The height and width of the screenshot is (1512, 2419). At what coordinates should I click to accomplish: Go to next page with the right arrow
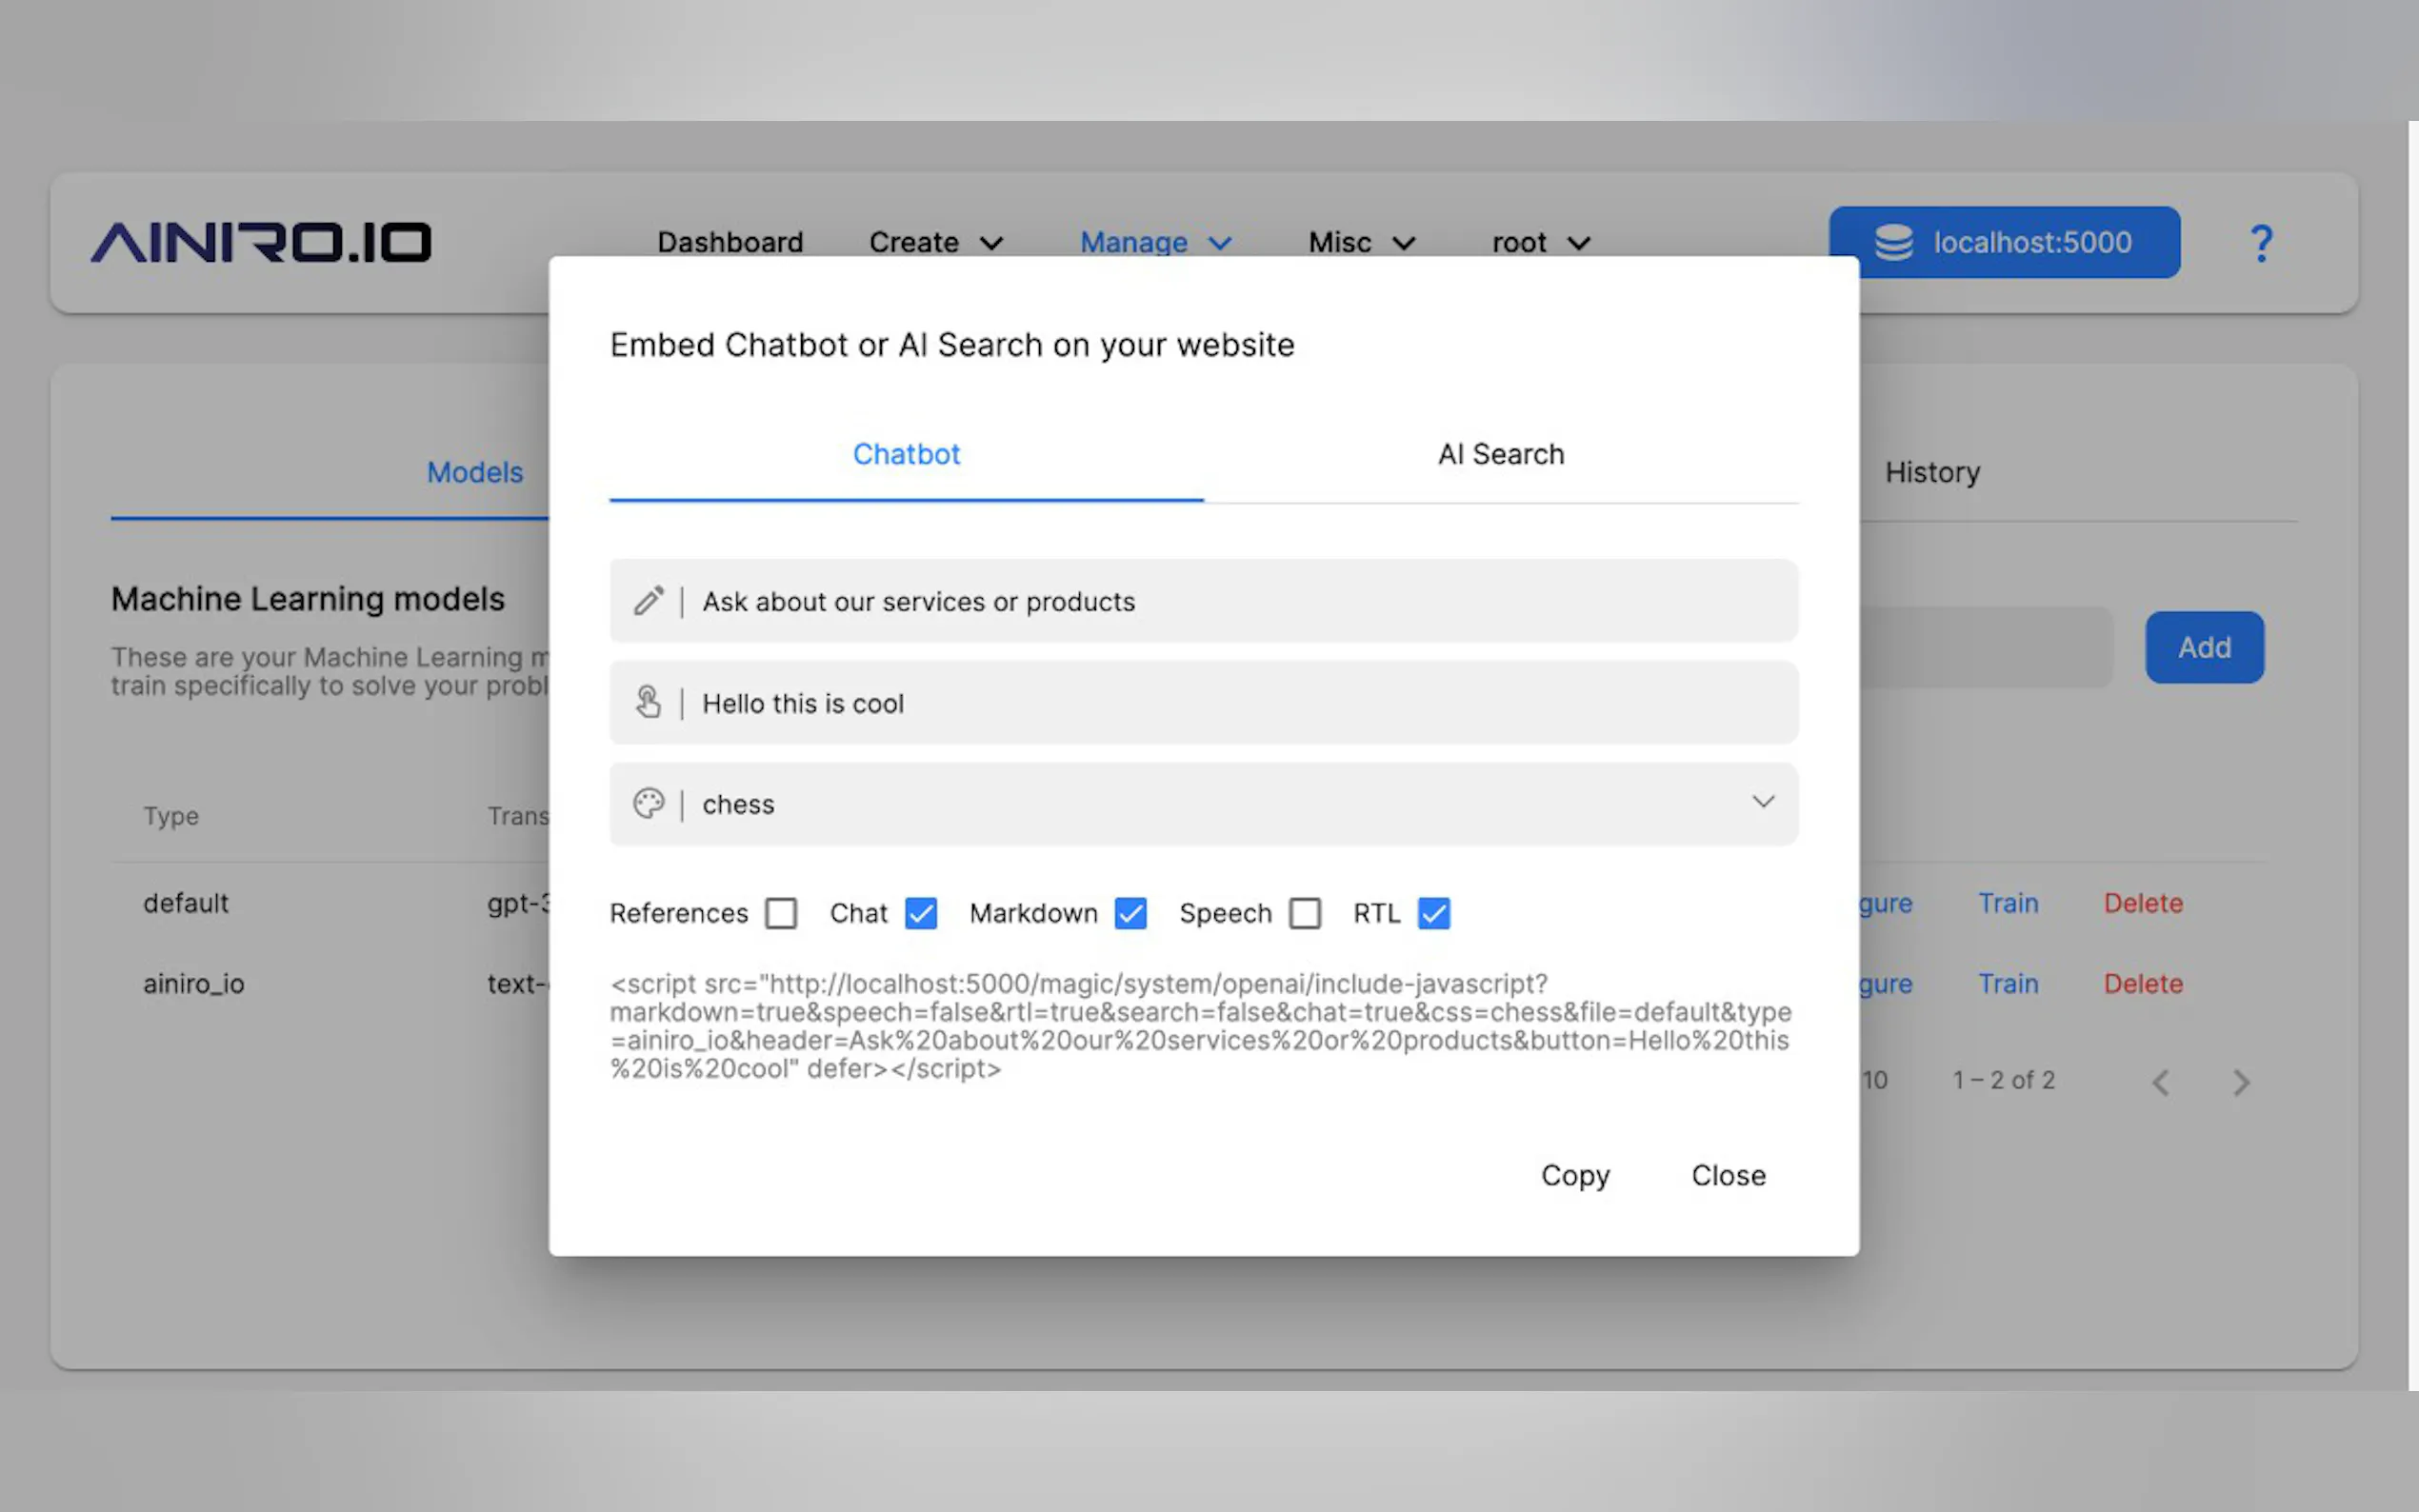click(2240, 1082)
